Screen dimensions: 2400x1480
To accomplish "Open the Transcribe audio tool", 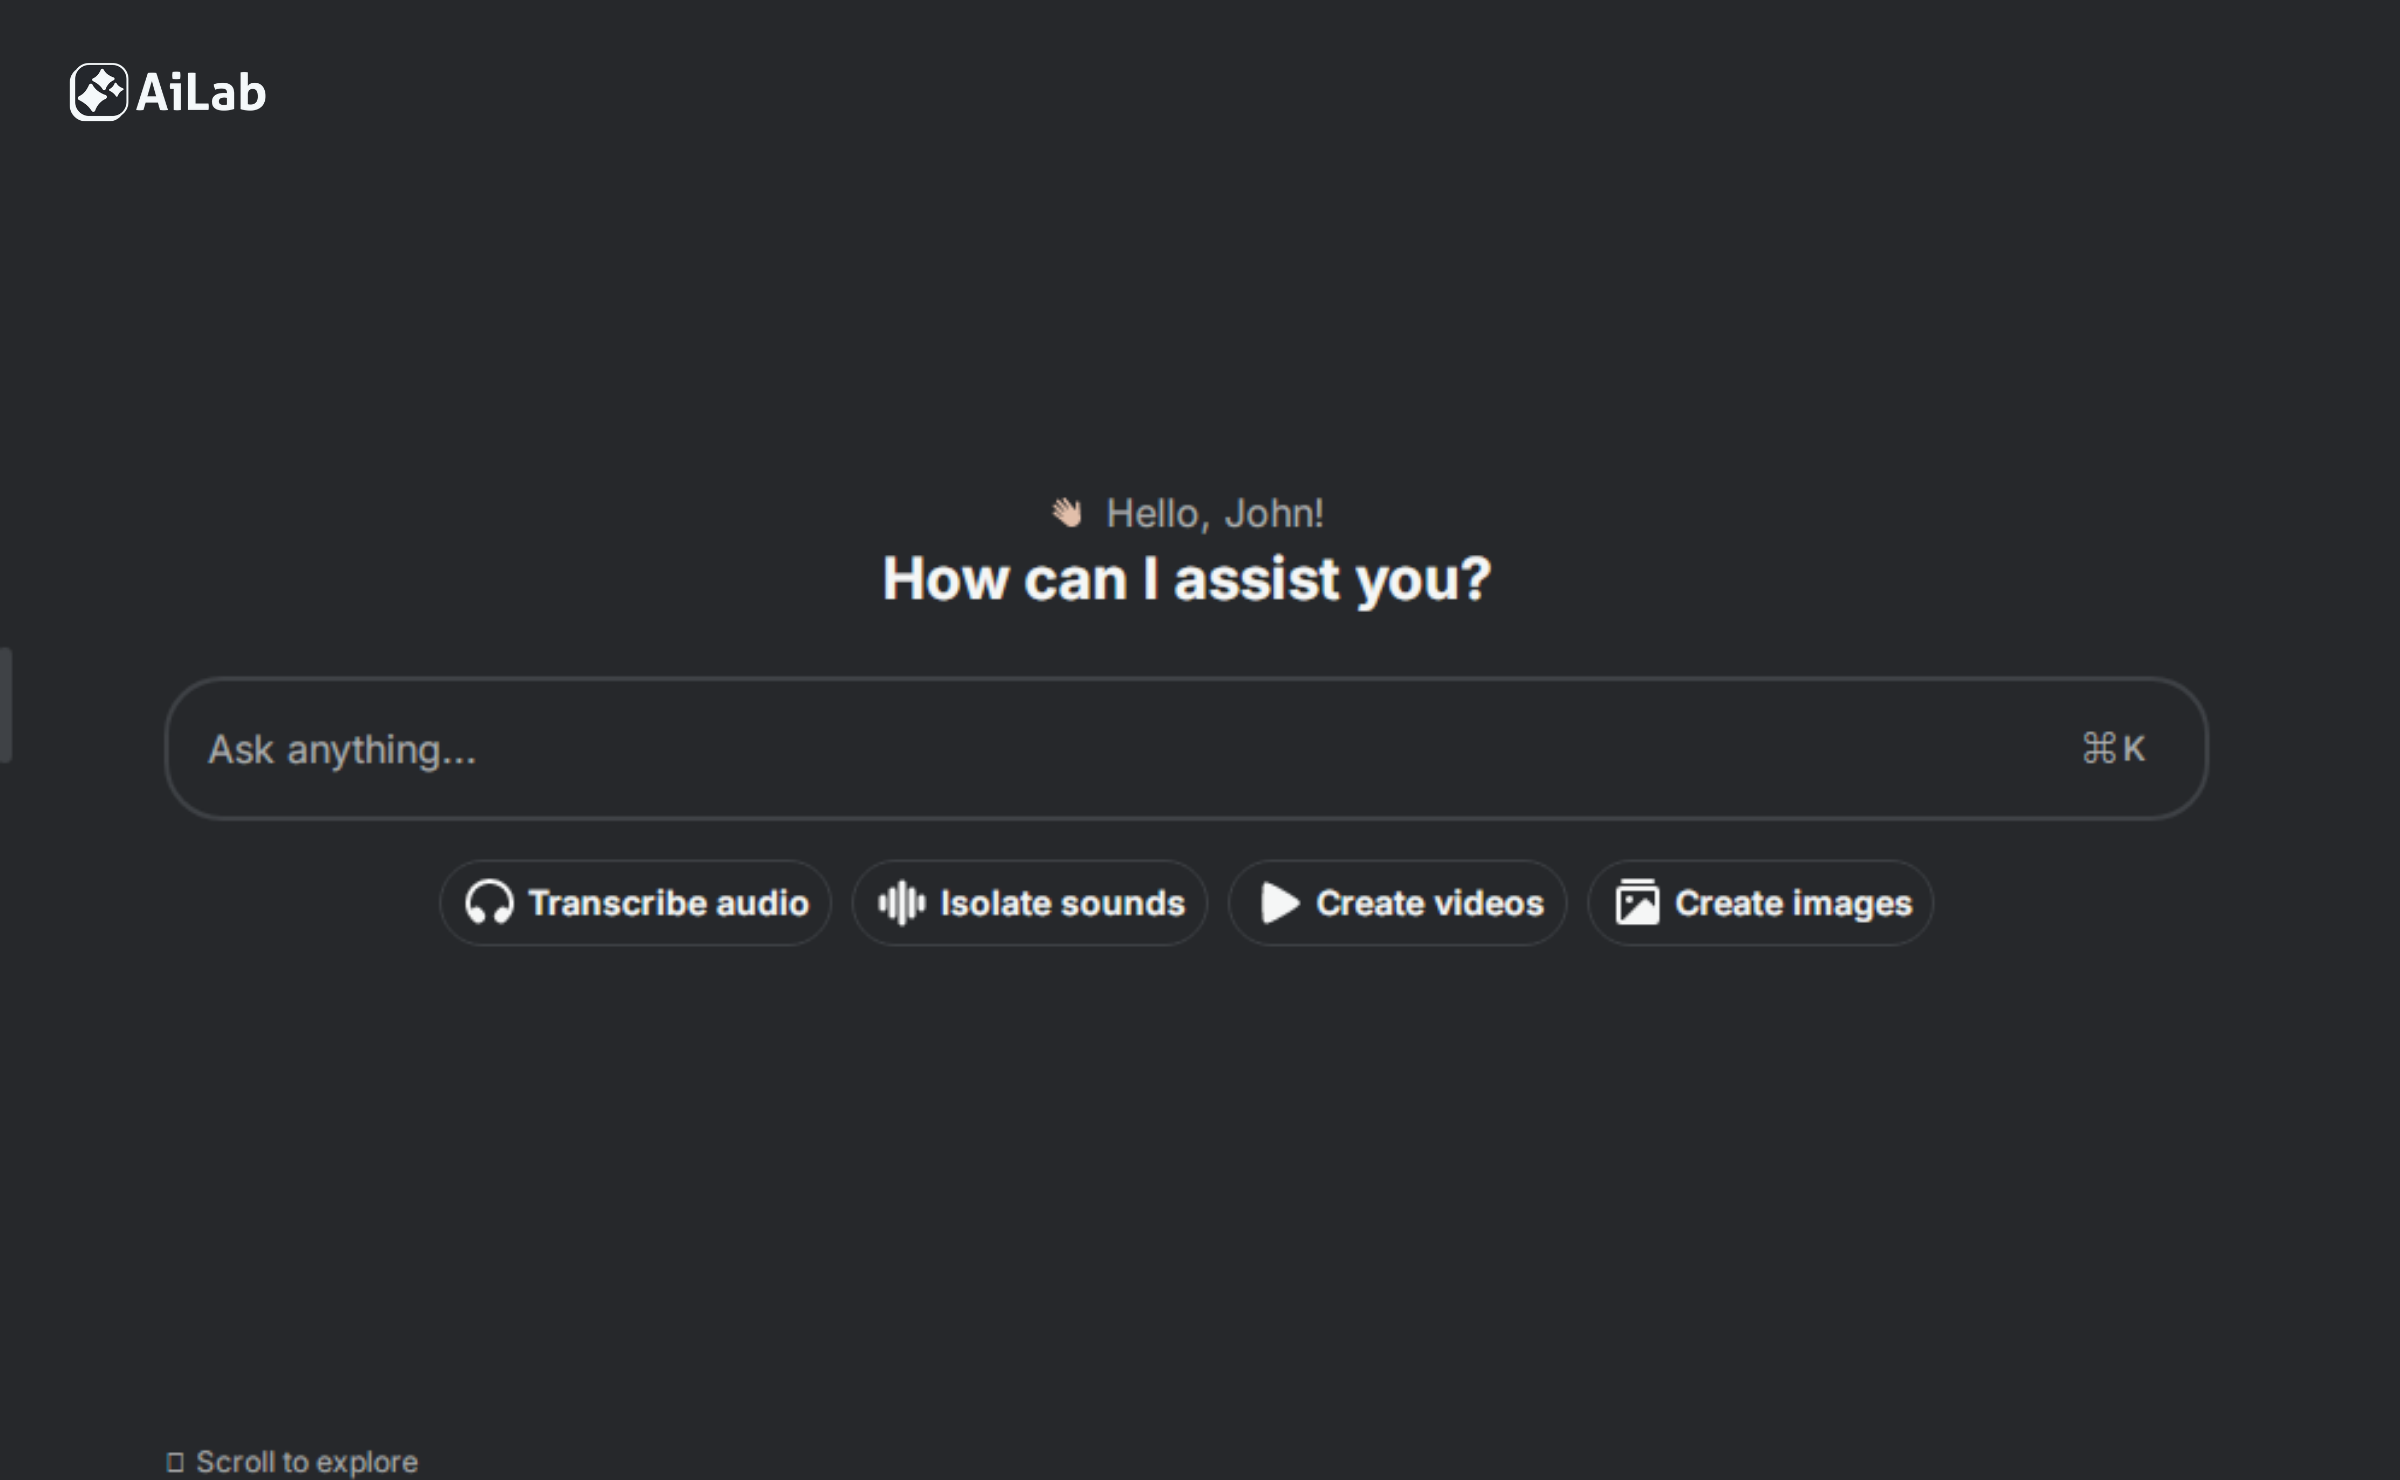I will click(x=634, y=902).
